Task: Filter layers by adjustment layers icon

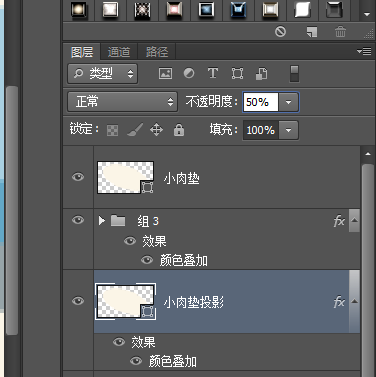Action: 189,73
